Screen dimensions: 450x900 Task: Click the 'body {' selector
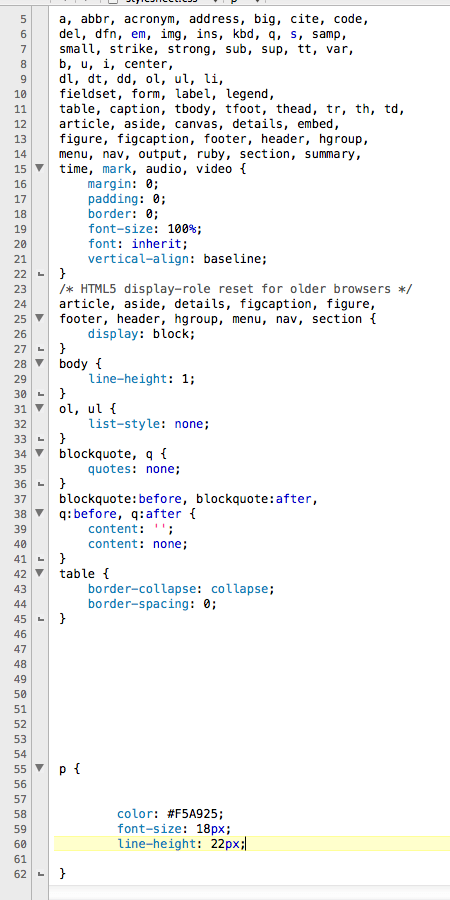coord(80,364)
